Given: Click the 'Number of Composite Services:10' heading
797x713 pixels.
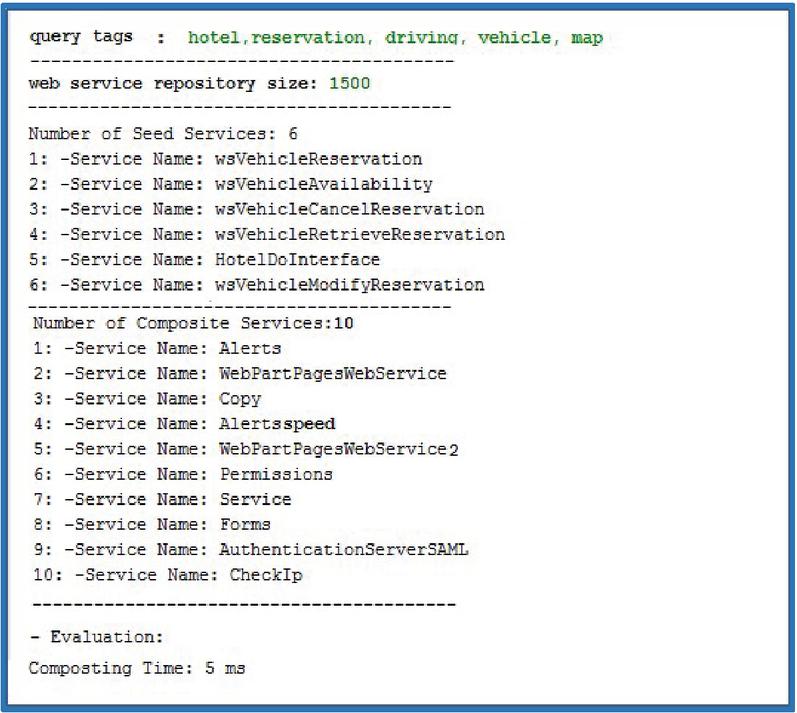Looking at the screenshot, I should tap(194, 324).
